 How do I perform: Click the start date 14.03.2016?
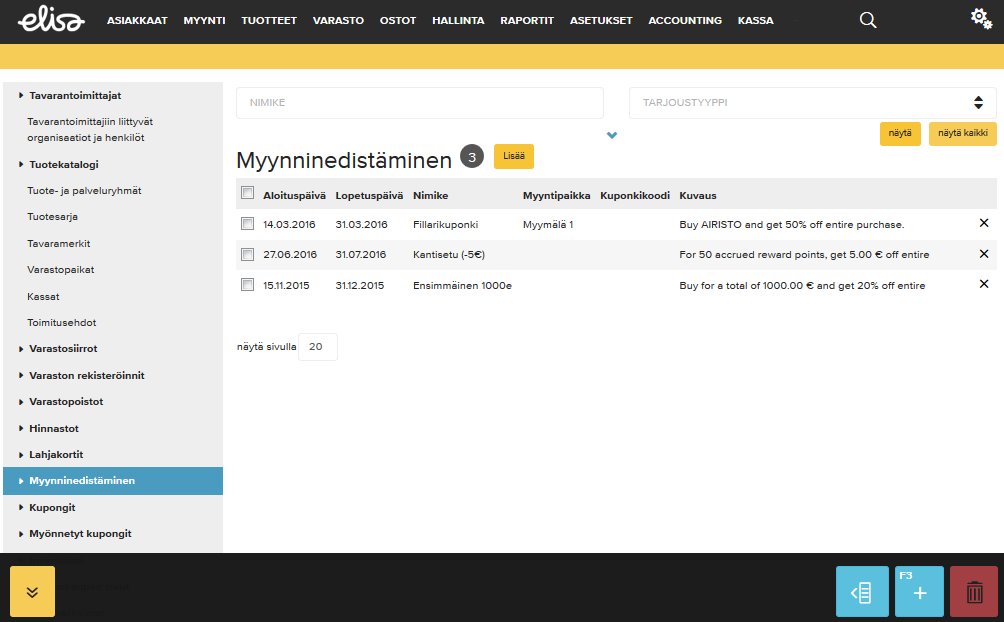[289, 224]
